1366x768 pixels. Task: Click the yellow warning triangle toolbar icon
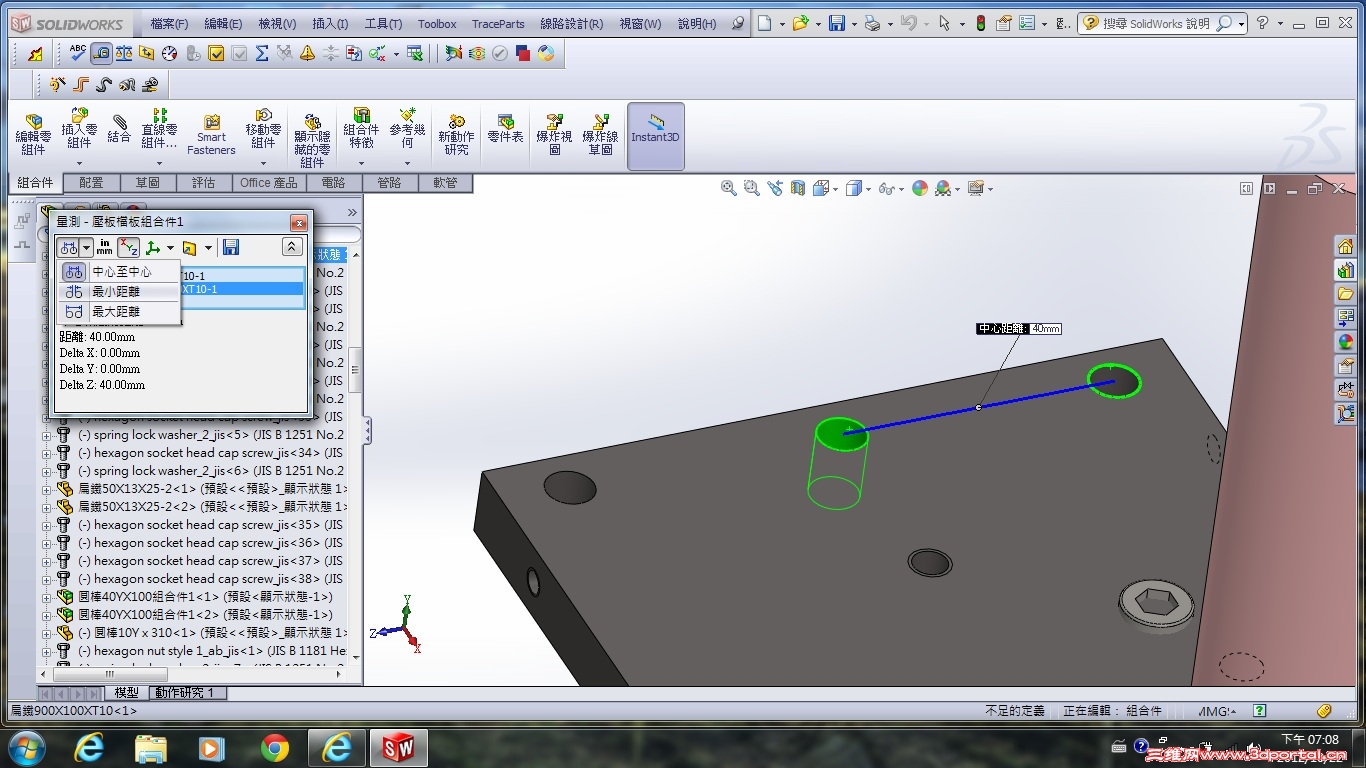(308, 53)
